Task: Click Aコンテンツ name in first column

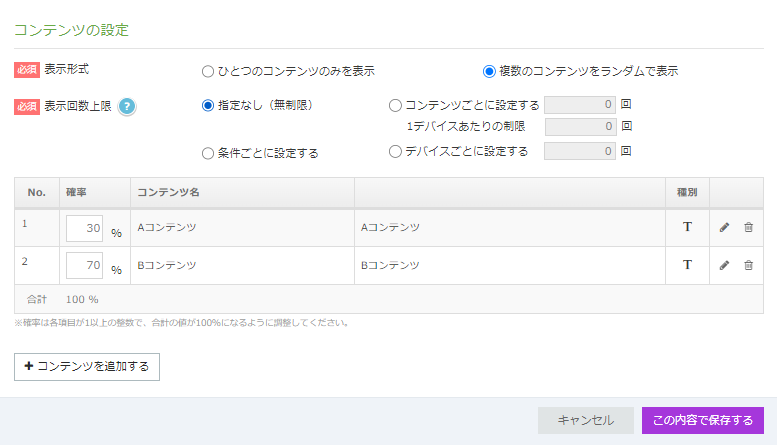Action: coord(167,227)
